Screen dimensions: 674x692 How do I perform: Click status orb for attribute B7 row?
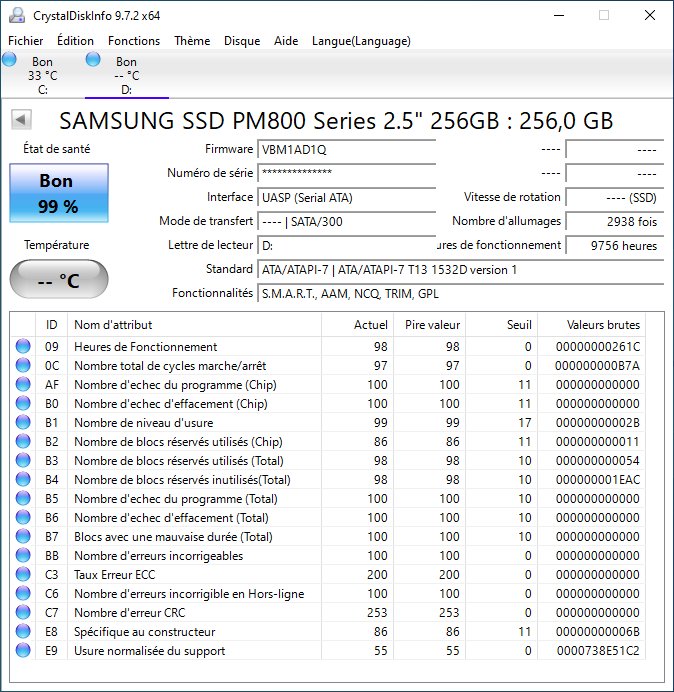pos(23,536)
